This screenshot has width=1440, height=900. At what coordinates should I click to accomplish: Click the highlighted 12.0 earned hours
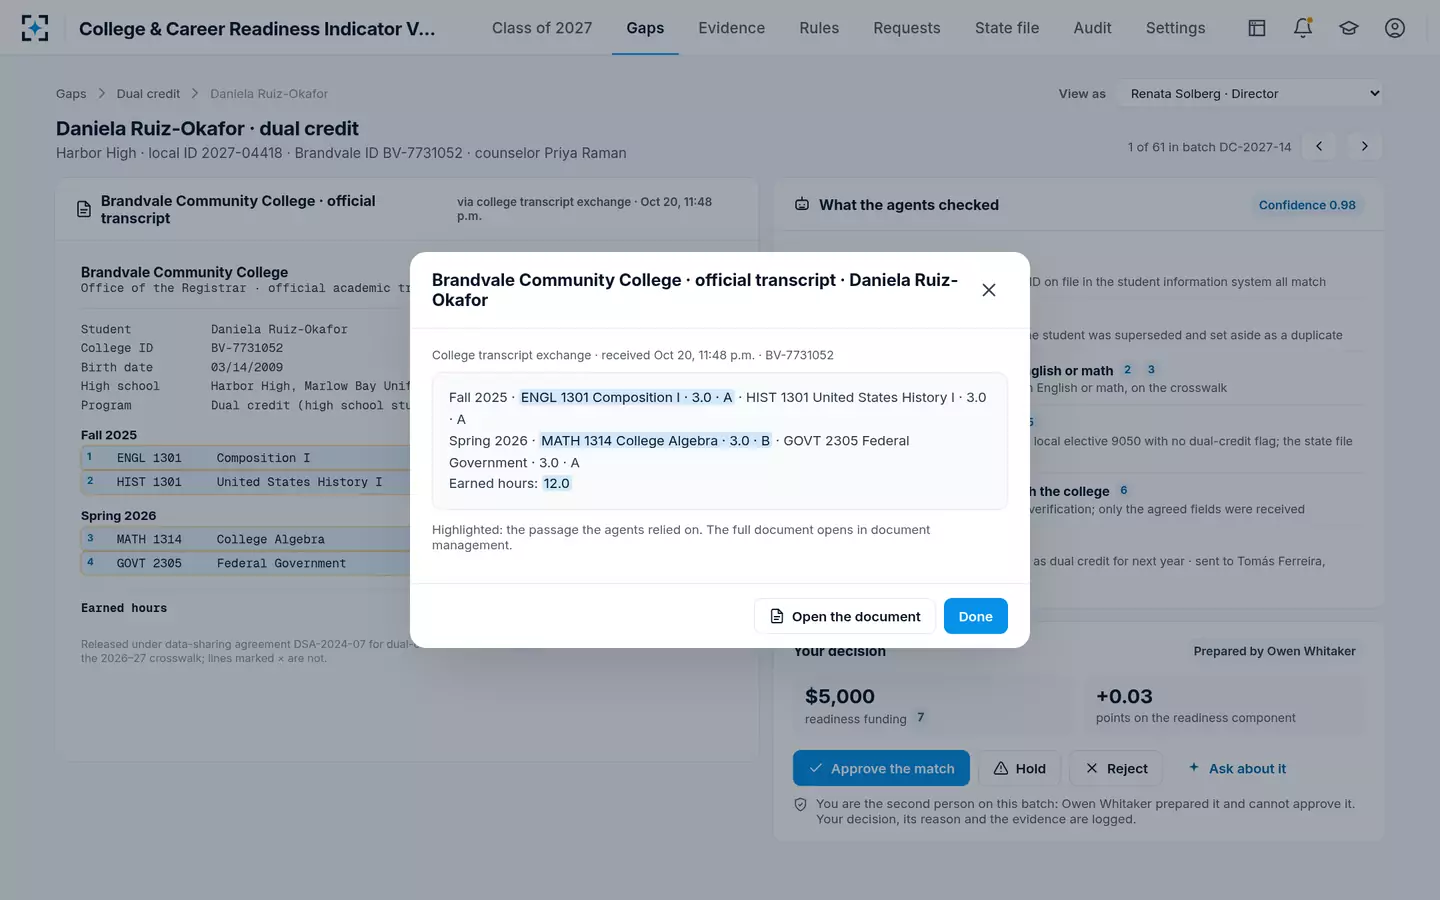pyautogui.click(x=556, y=483)
